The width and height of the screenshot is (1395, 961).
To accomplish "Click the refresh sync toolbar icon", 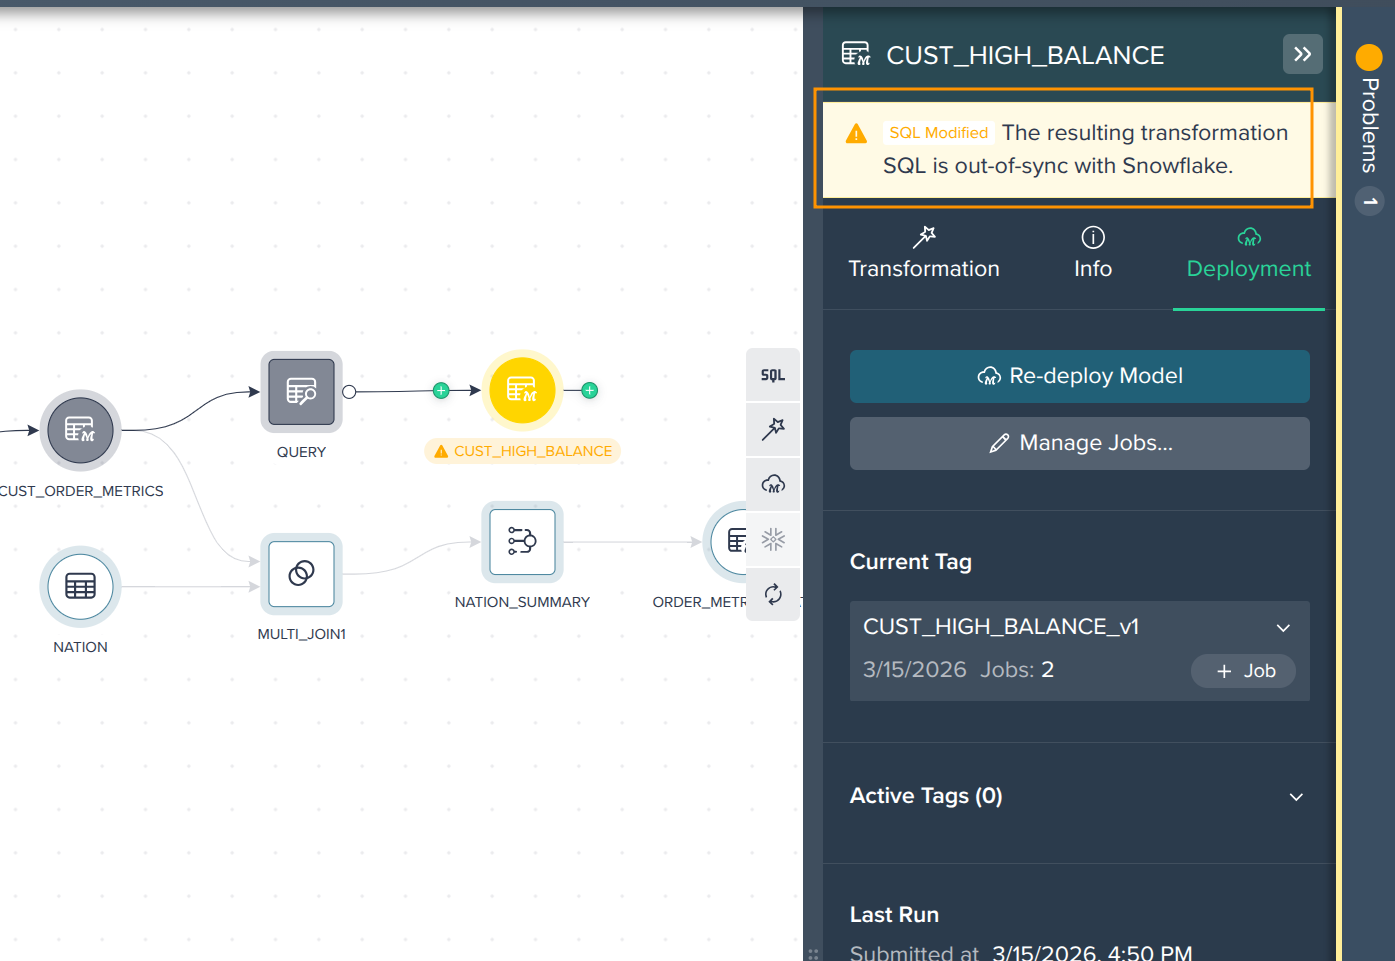I will 772,594.
